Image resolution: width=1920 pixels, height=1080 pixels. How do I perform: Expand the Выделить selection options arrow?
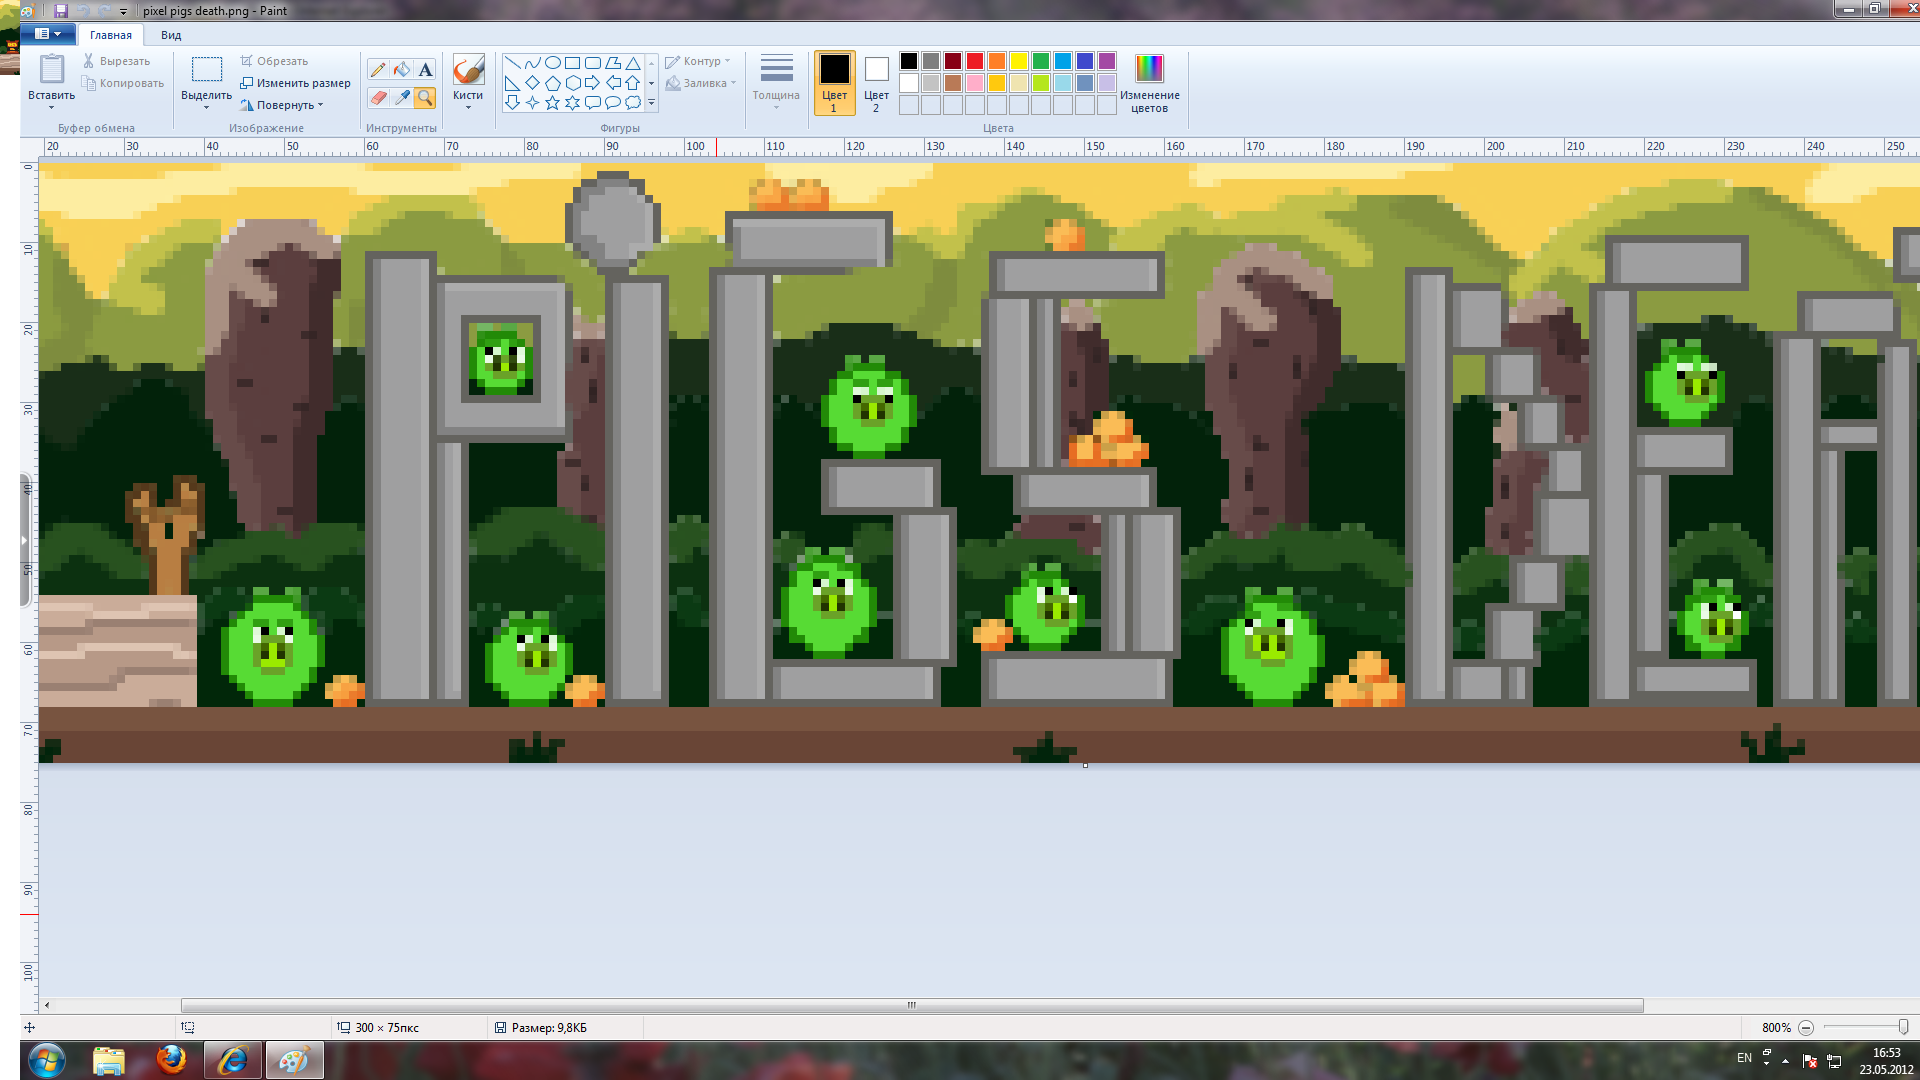pyautogui.click(x=206, y=106)
